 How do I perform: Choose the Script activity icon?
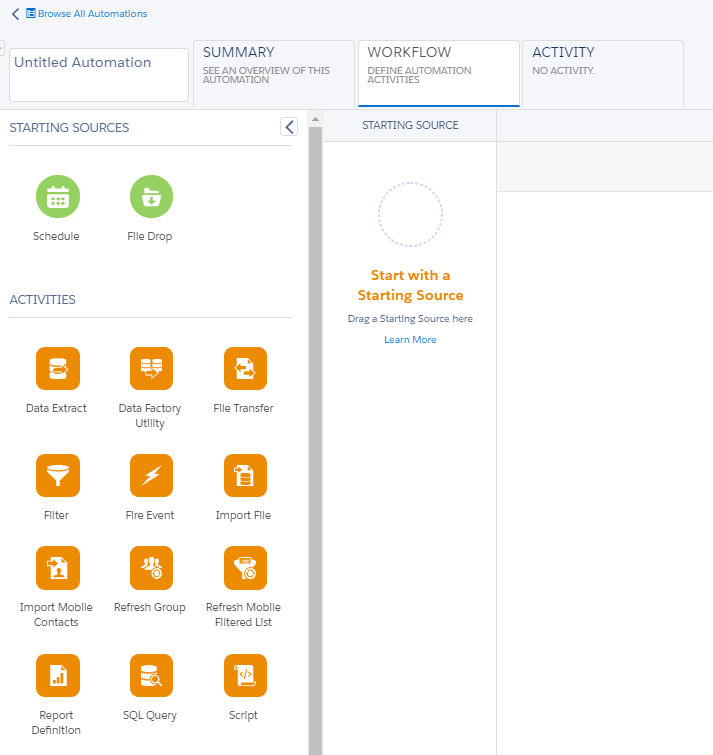[245, 676]
